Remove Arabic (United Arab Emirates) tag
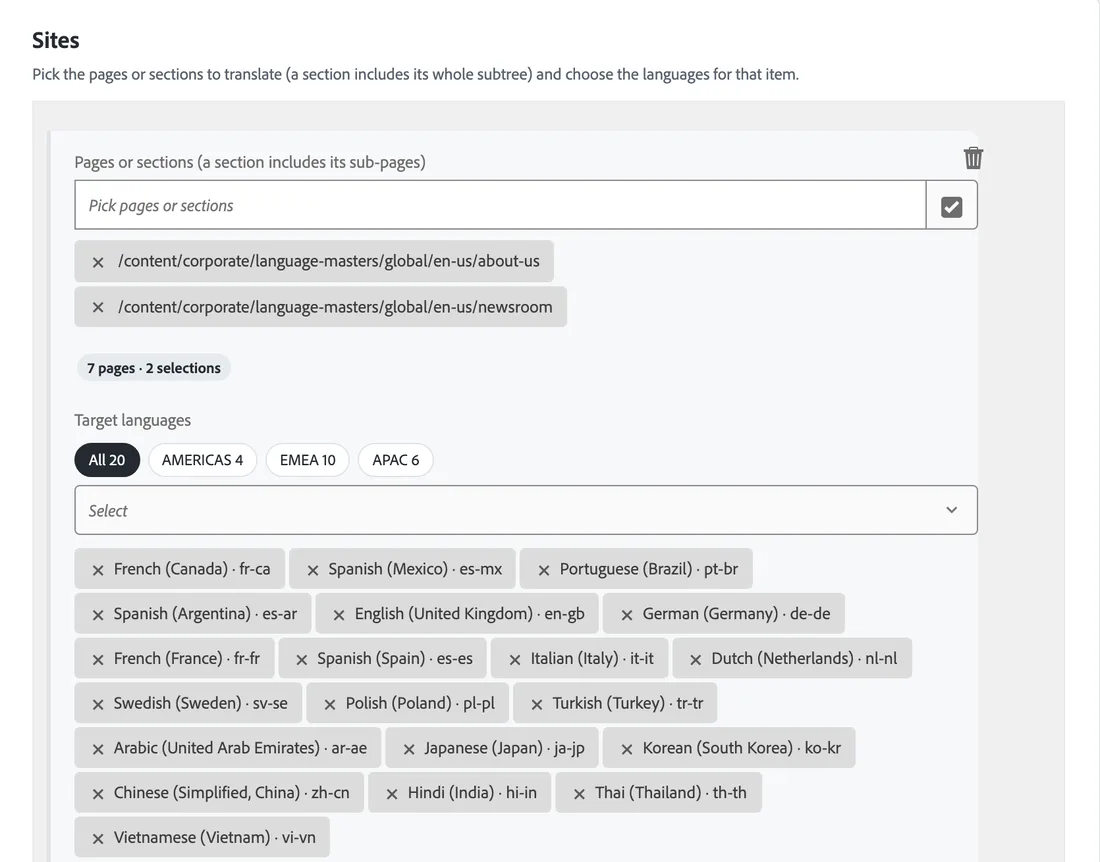 (98, 750)
